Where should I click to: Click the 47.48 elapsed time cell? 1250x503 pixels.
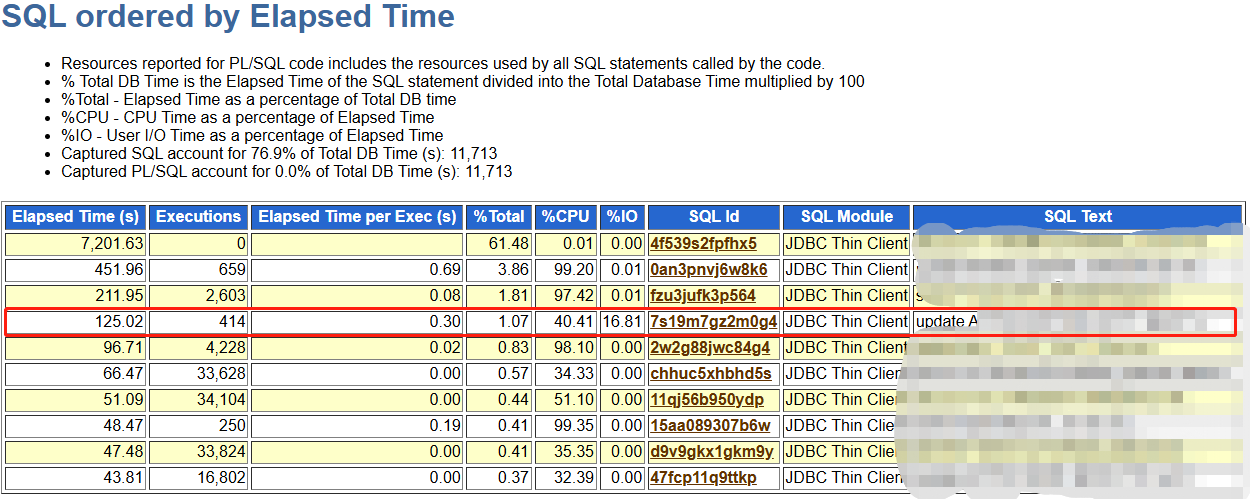pyautogui.click(x=76, y=452)
